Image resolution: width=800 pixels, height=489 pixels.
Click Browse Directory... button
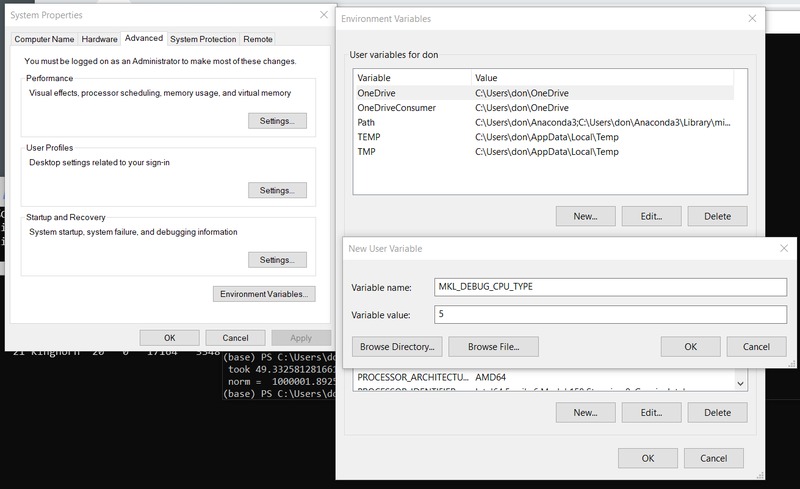tap(396, 346)
